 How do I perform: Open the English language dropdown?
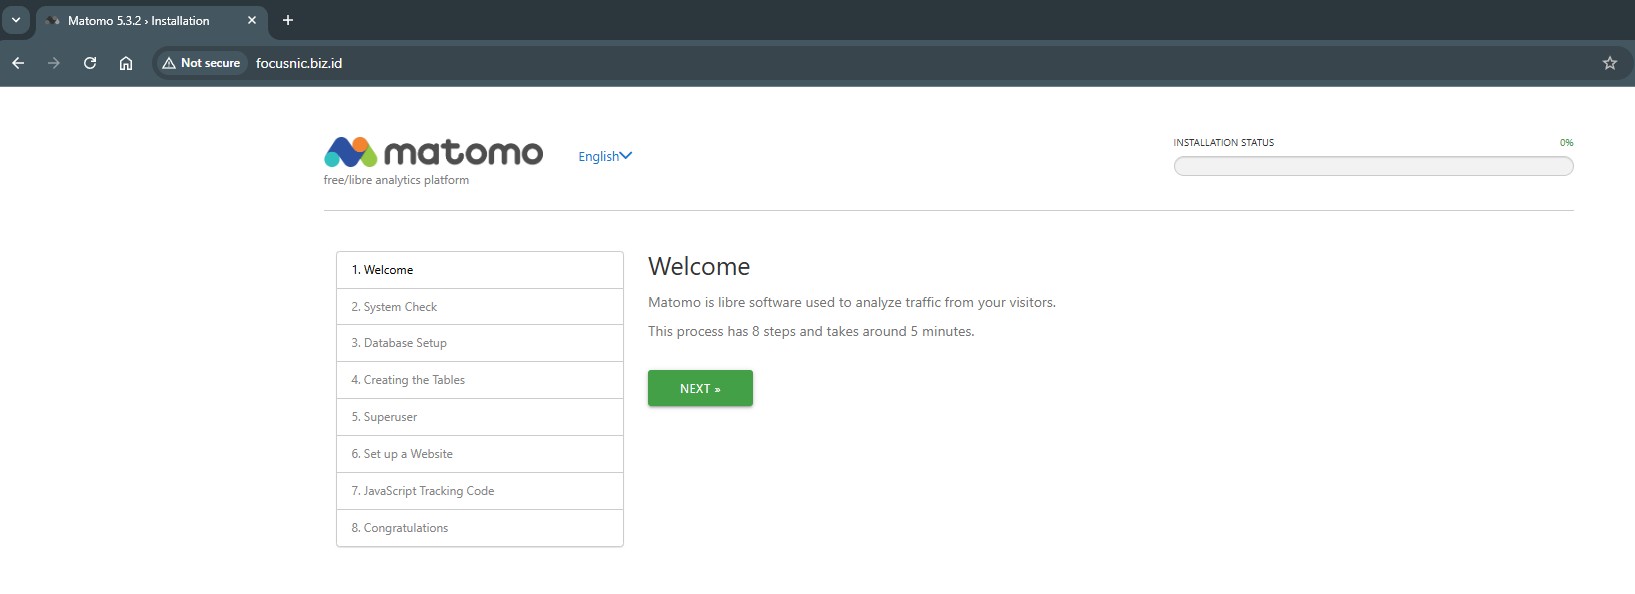coord(605,156)
